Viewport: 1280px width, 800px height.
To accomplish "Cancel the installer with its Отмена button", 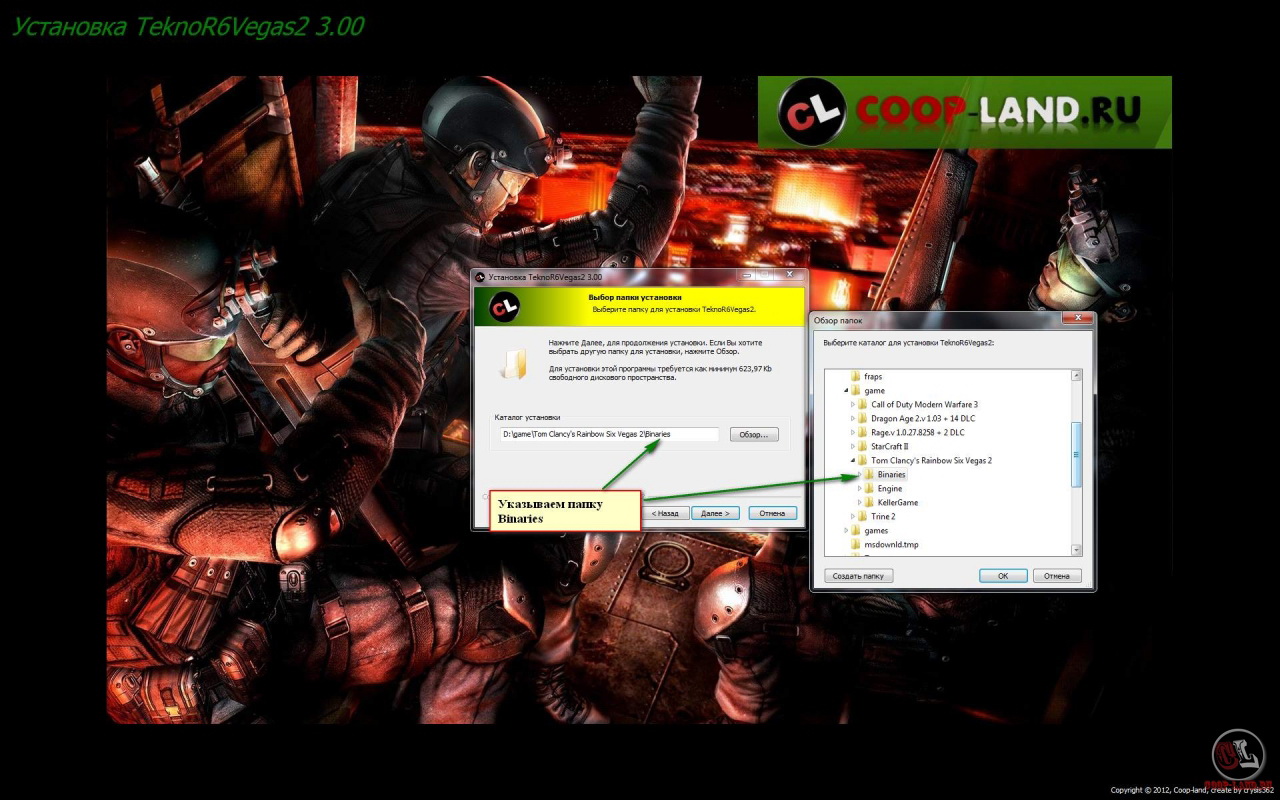I will pyautogui.click(x=772, y=513).
